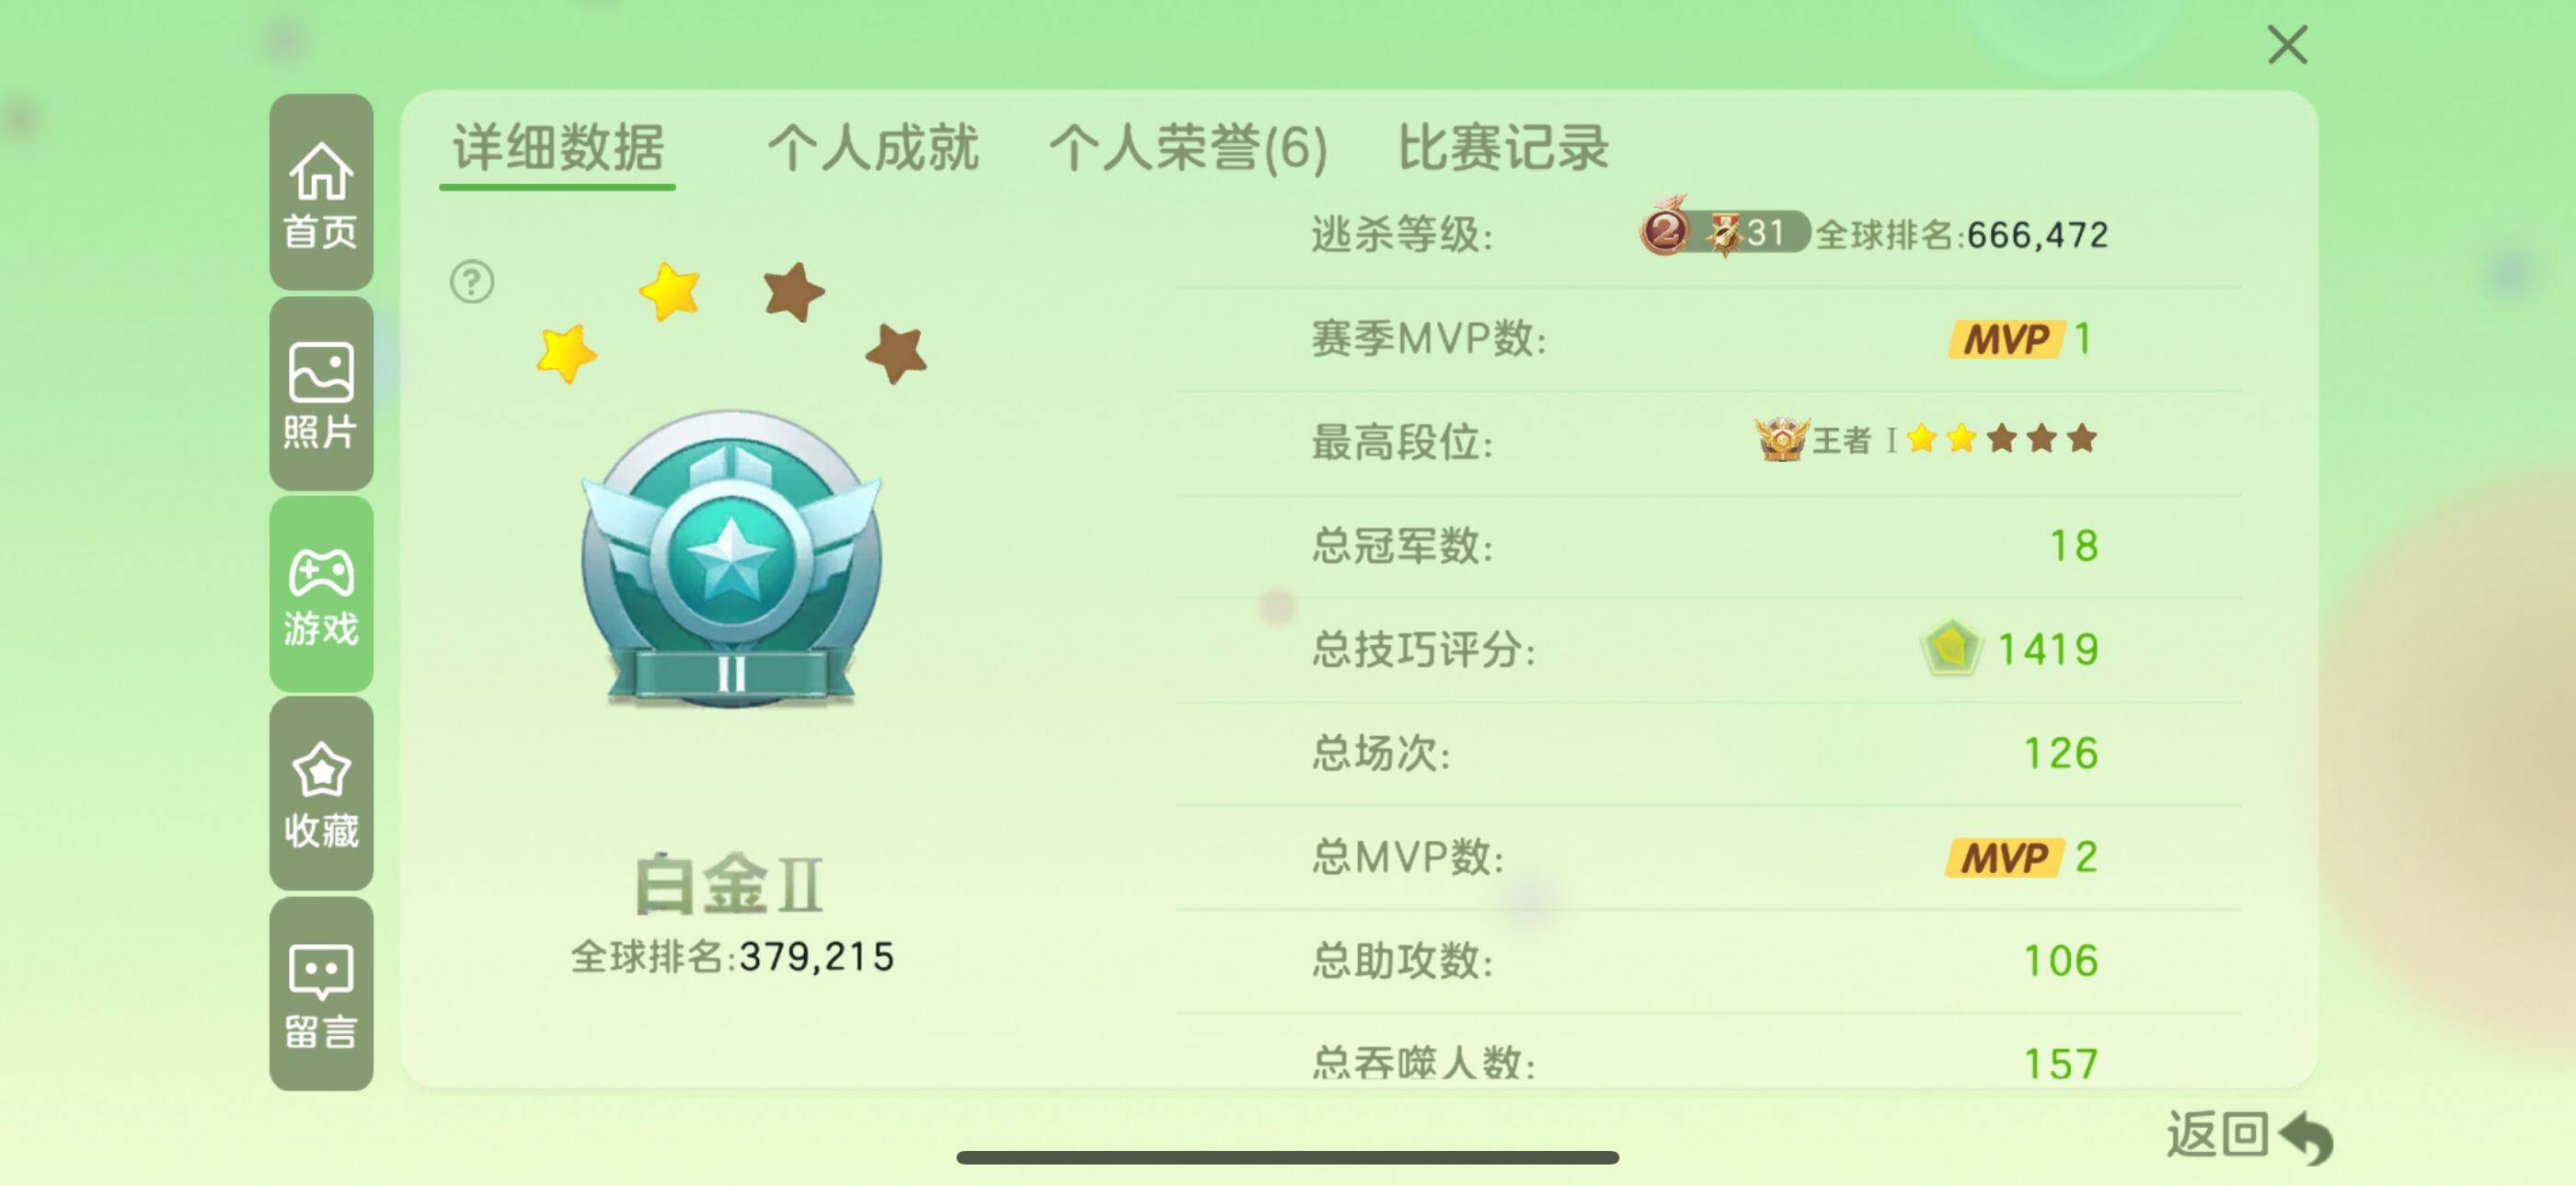Click the question mark help icon

tap(472, 282)
